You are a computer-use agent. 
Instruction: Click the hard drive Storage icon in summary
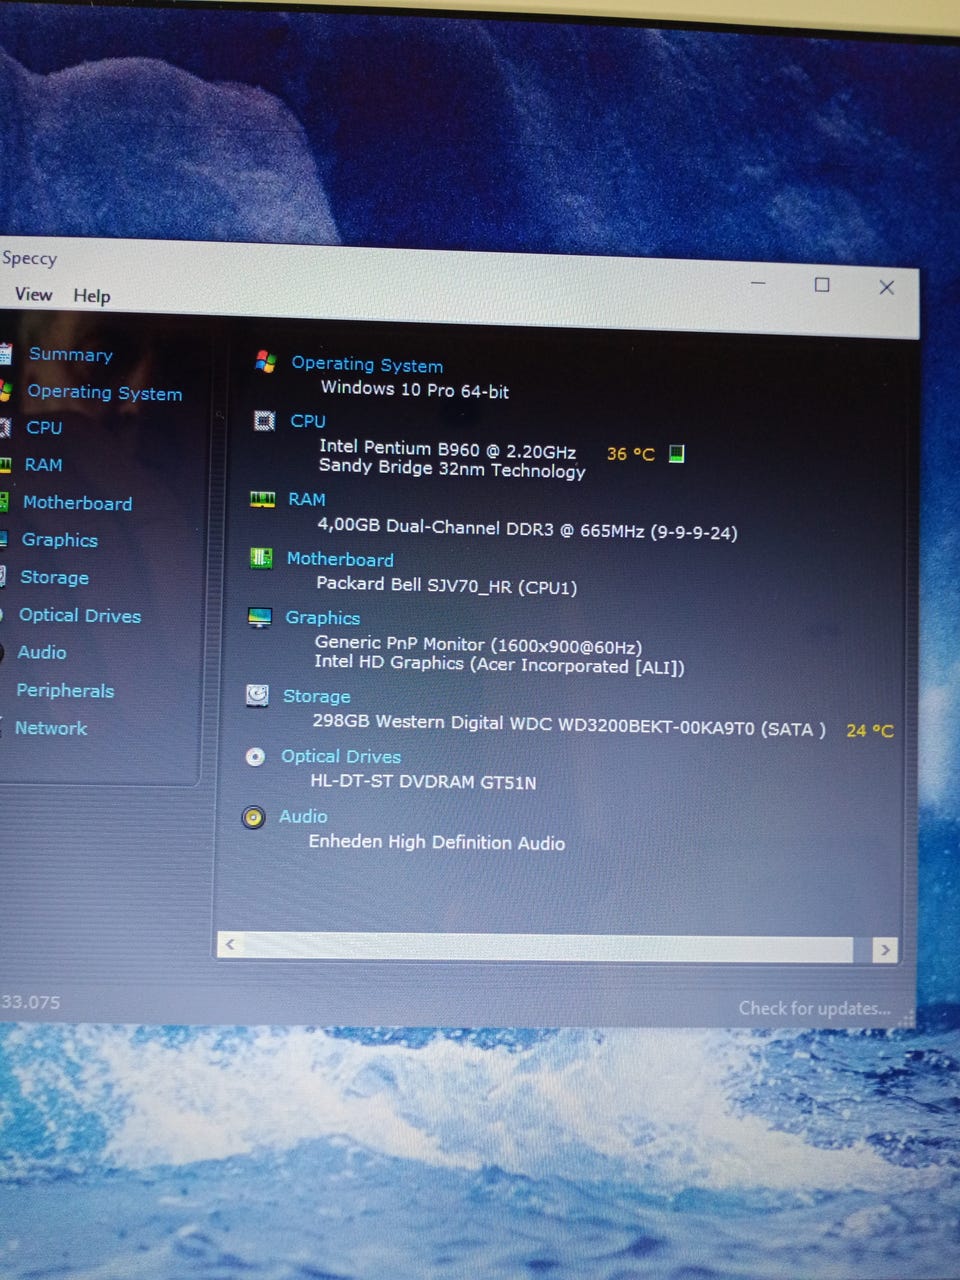click(x=257, y=695)
